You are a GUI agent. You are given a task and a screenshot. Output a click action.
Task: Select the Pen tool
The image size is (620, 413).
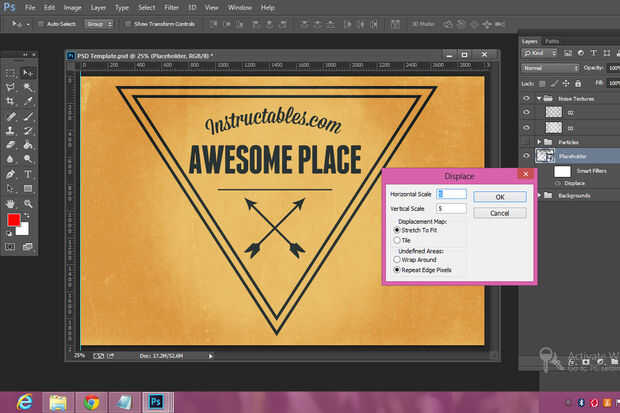tap(10, 173)
